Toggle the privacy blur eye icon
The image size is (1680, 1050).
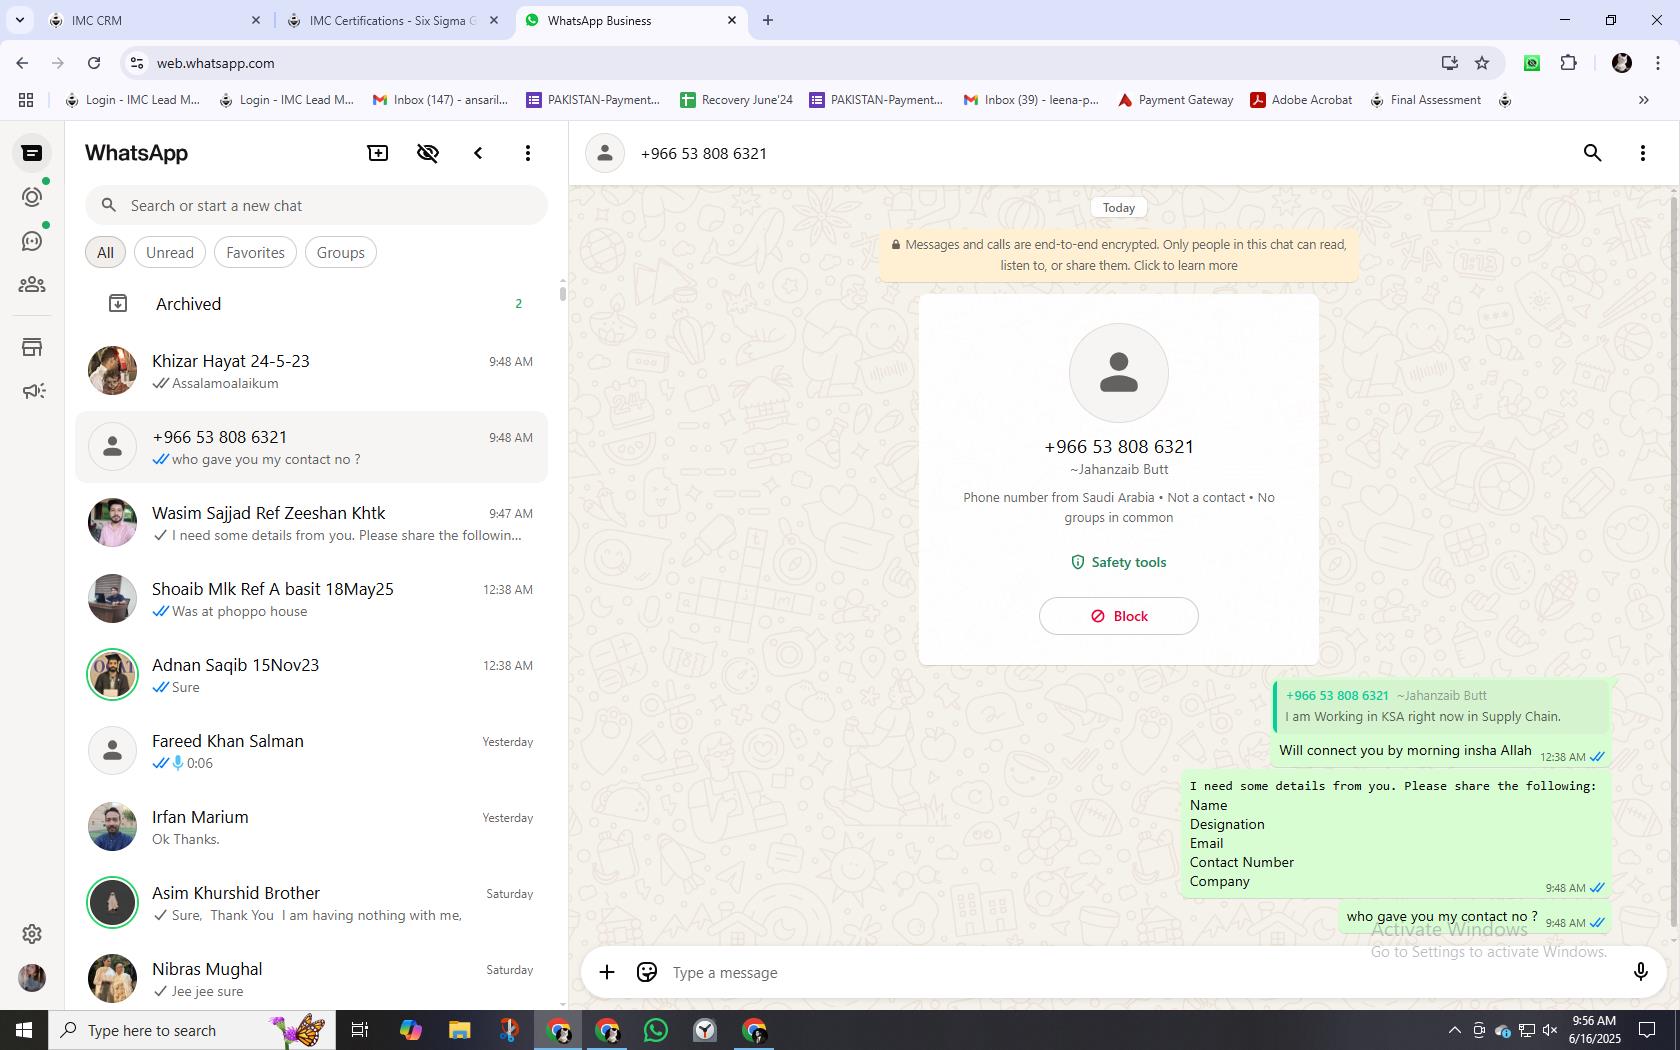click(x=428, y=153)
